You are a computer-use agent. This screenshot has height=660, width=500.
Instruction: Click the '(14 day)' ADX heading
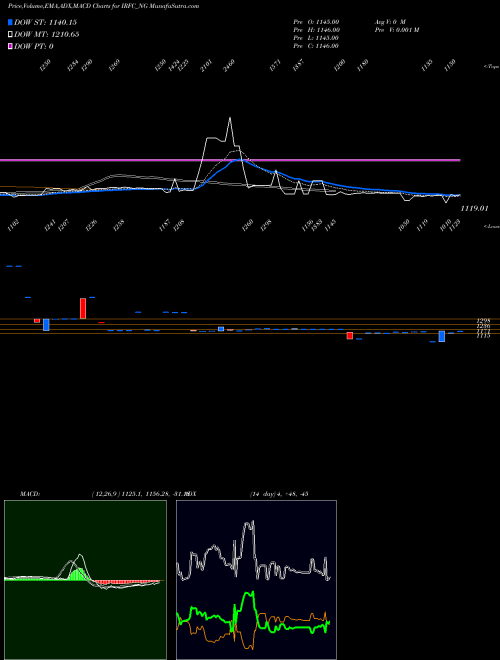pyautogui.click(x=262, y=494)
